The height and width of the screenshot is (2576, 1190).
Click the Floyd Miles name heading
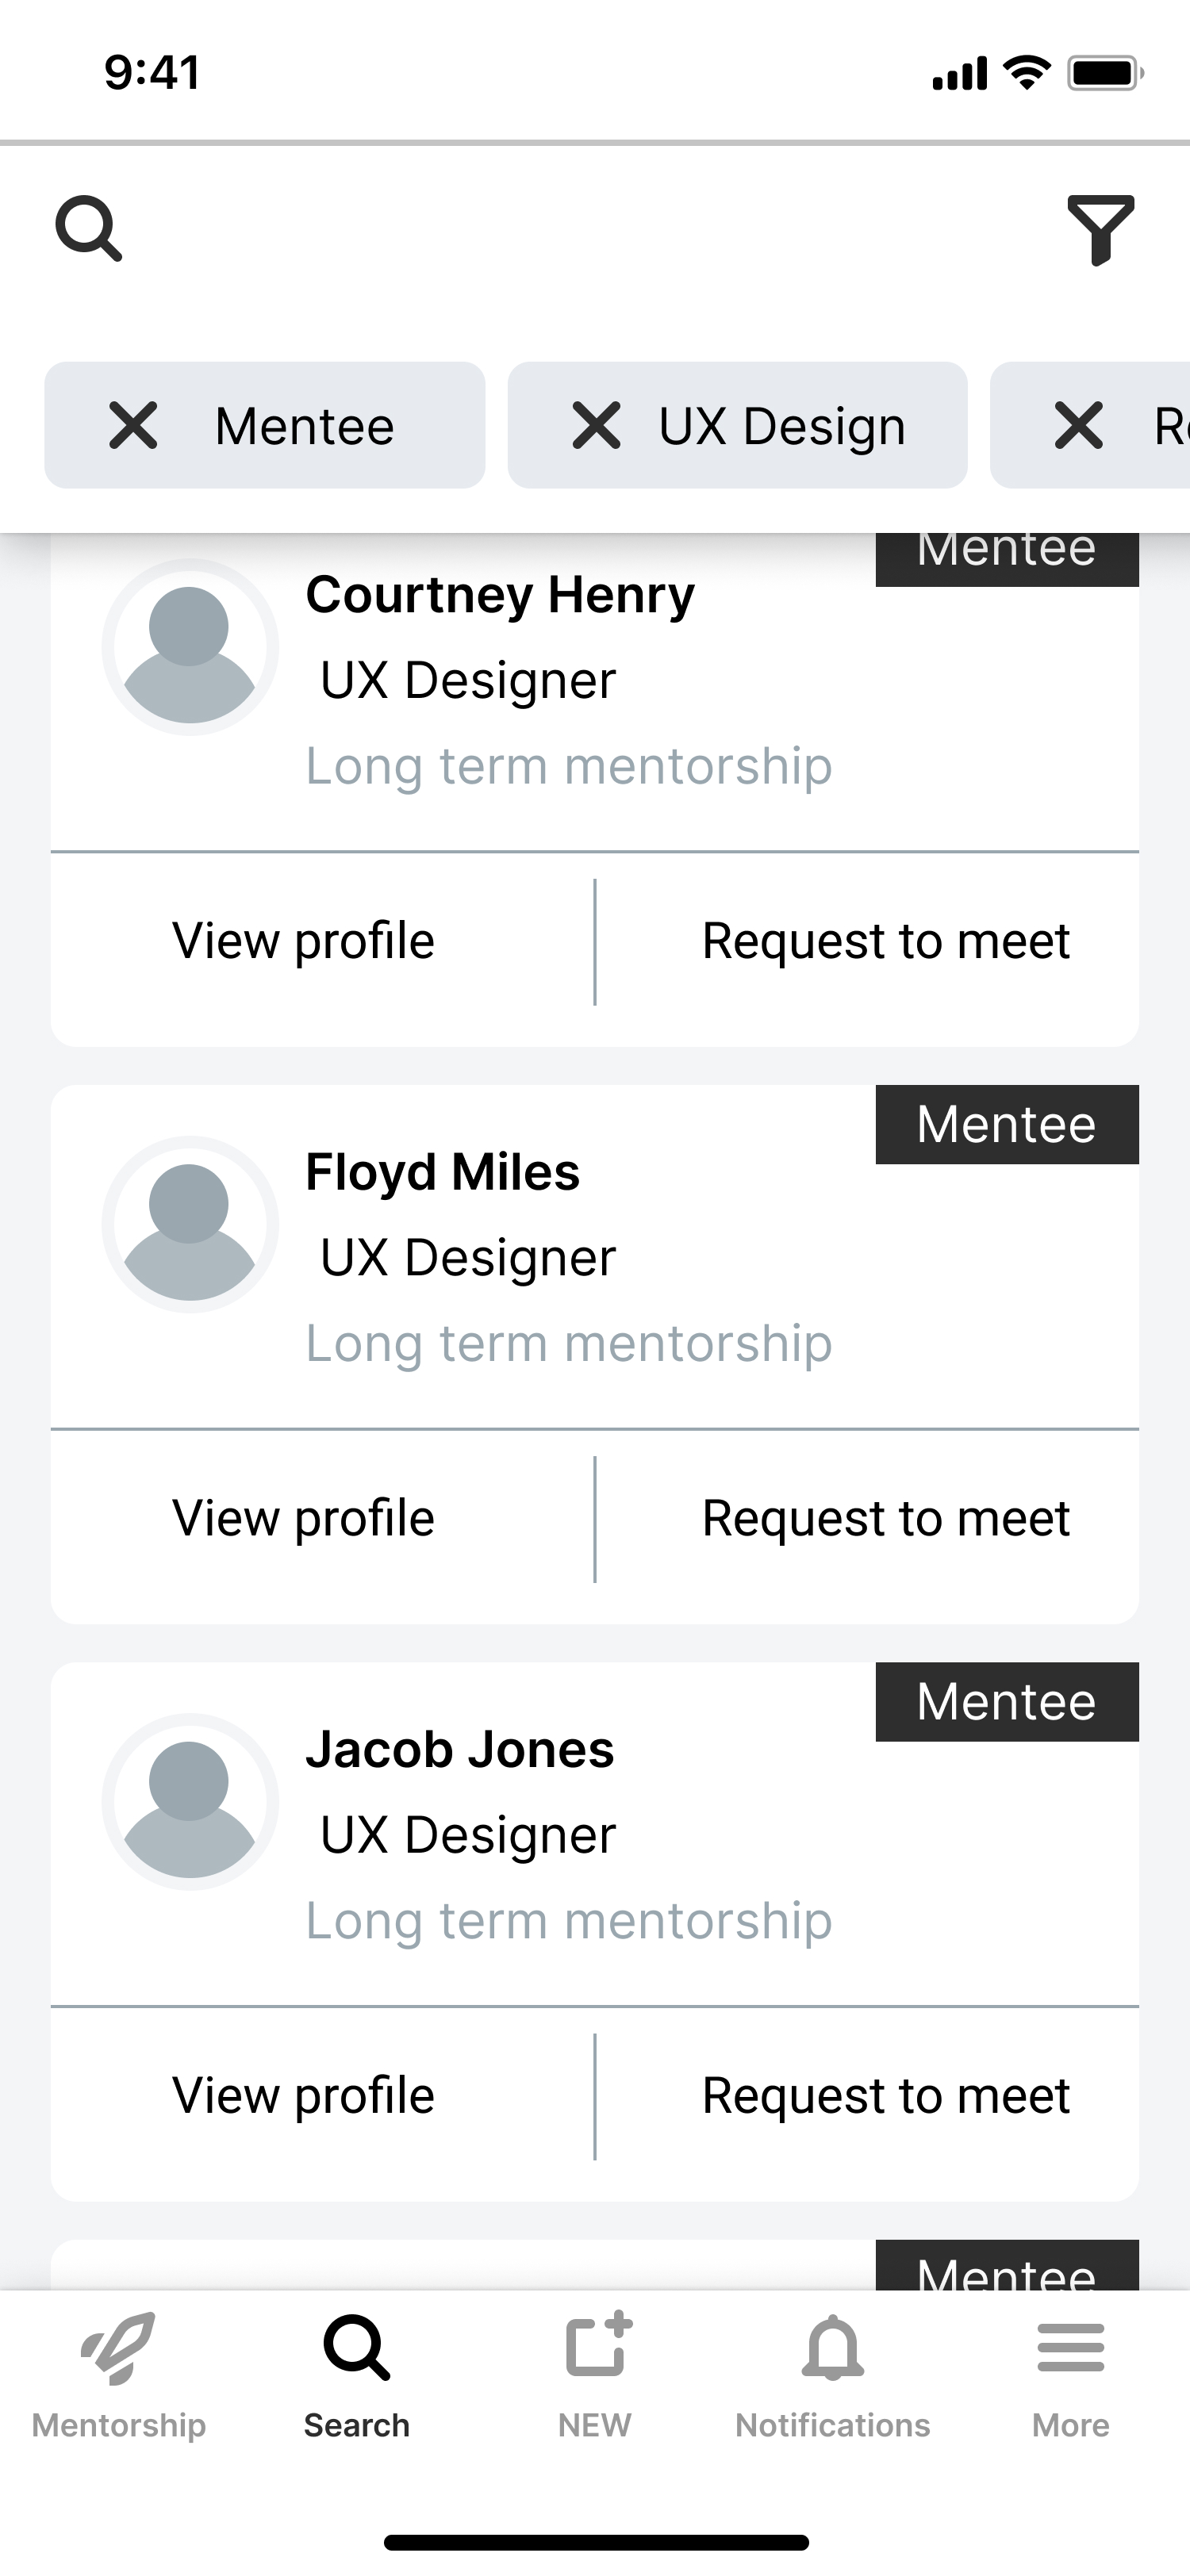point(443,1172)
